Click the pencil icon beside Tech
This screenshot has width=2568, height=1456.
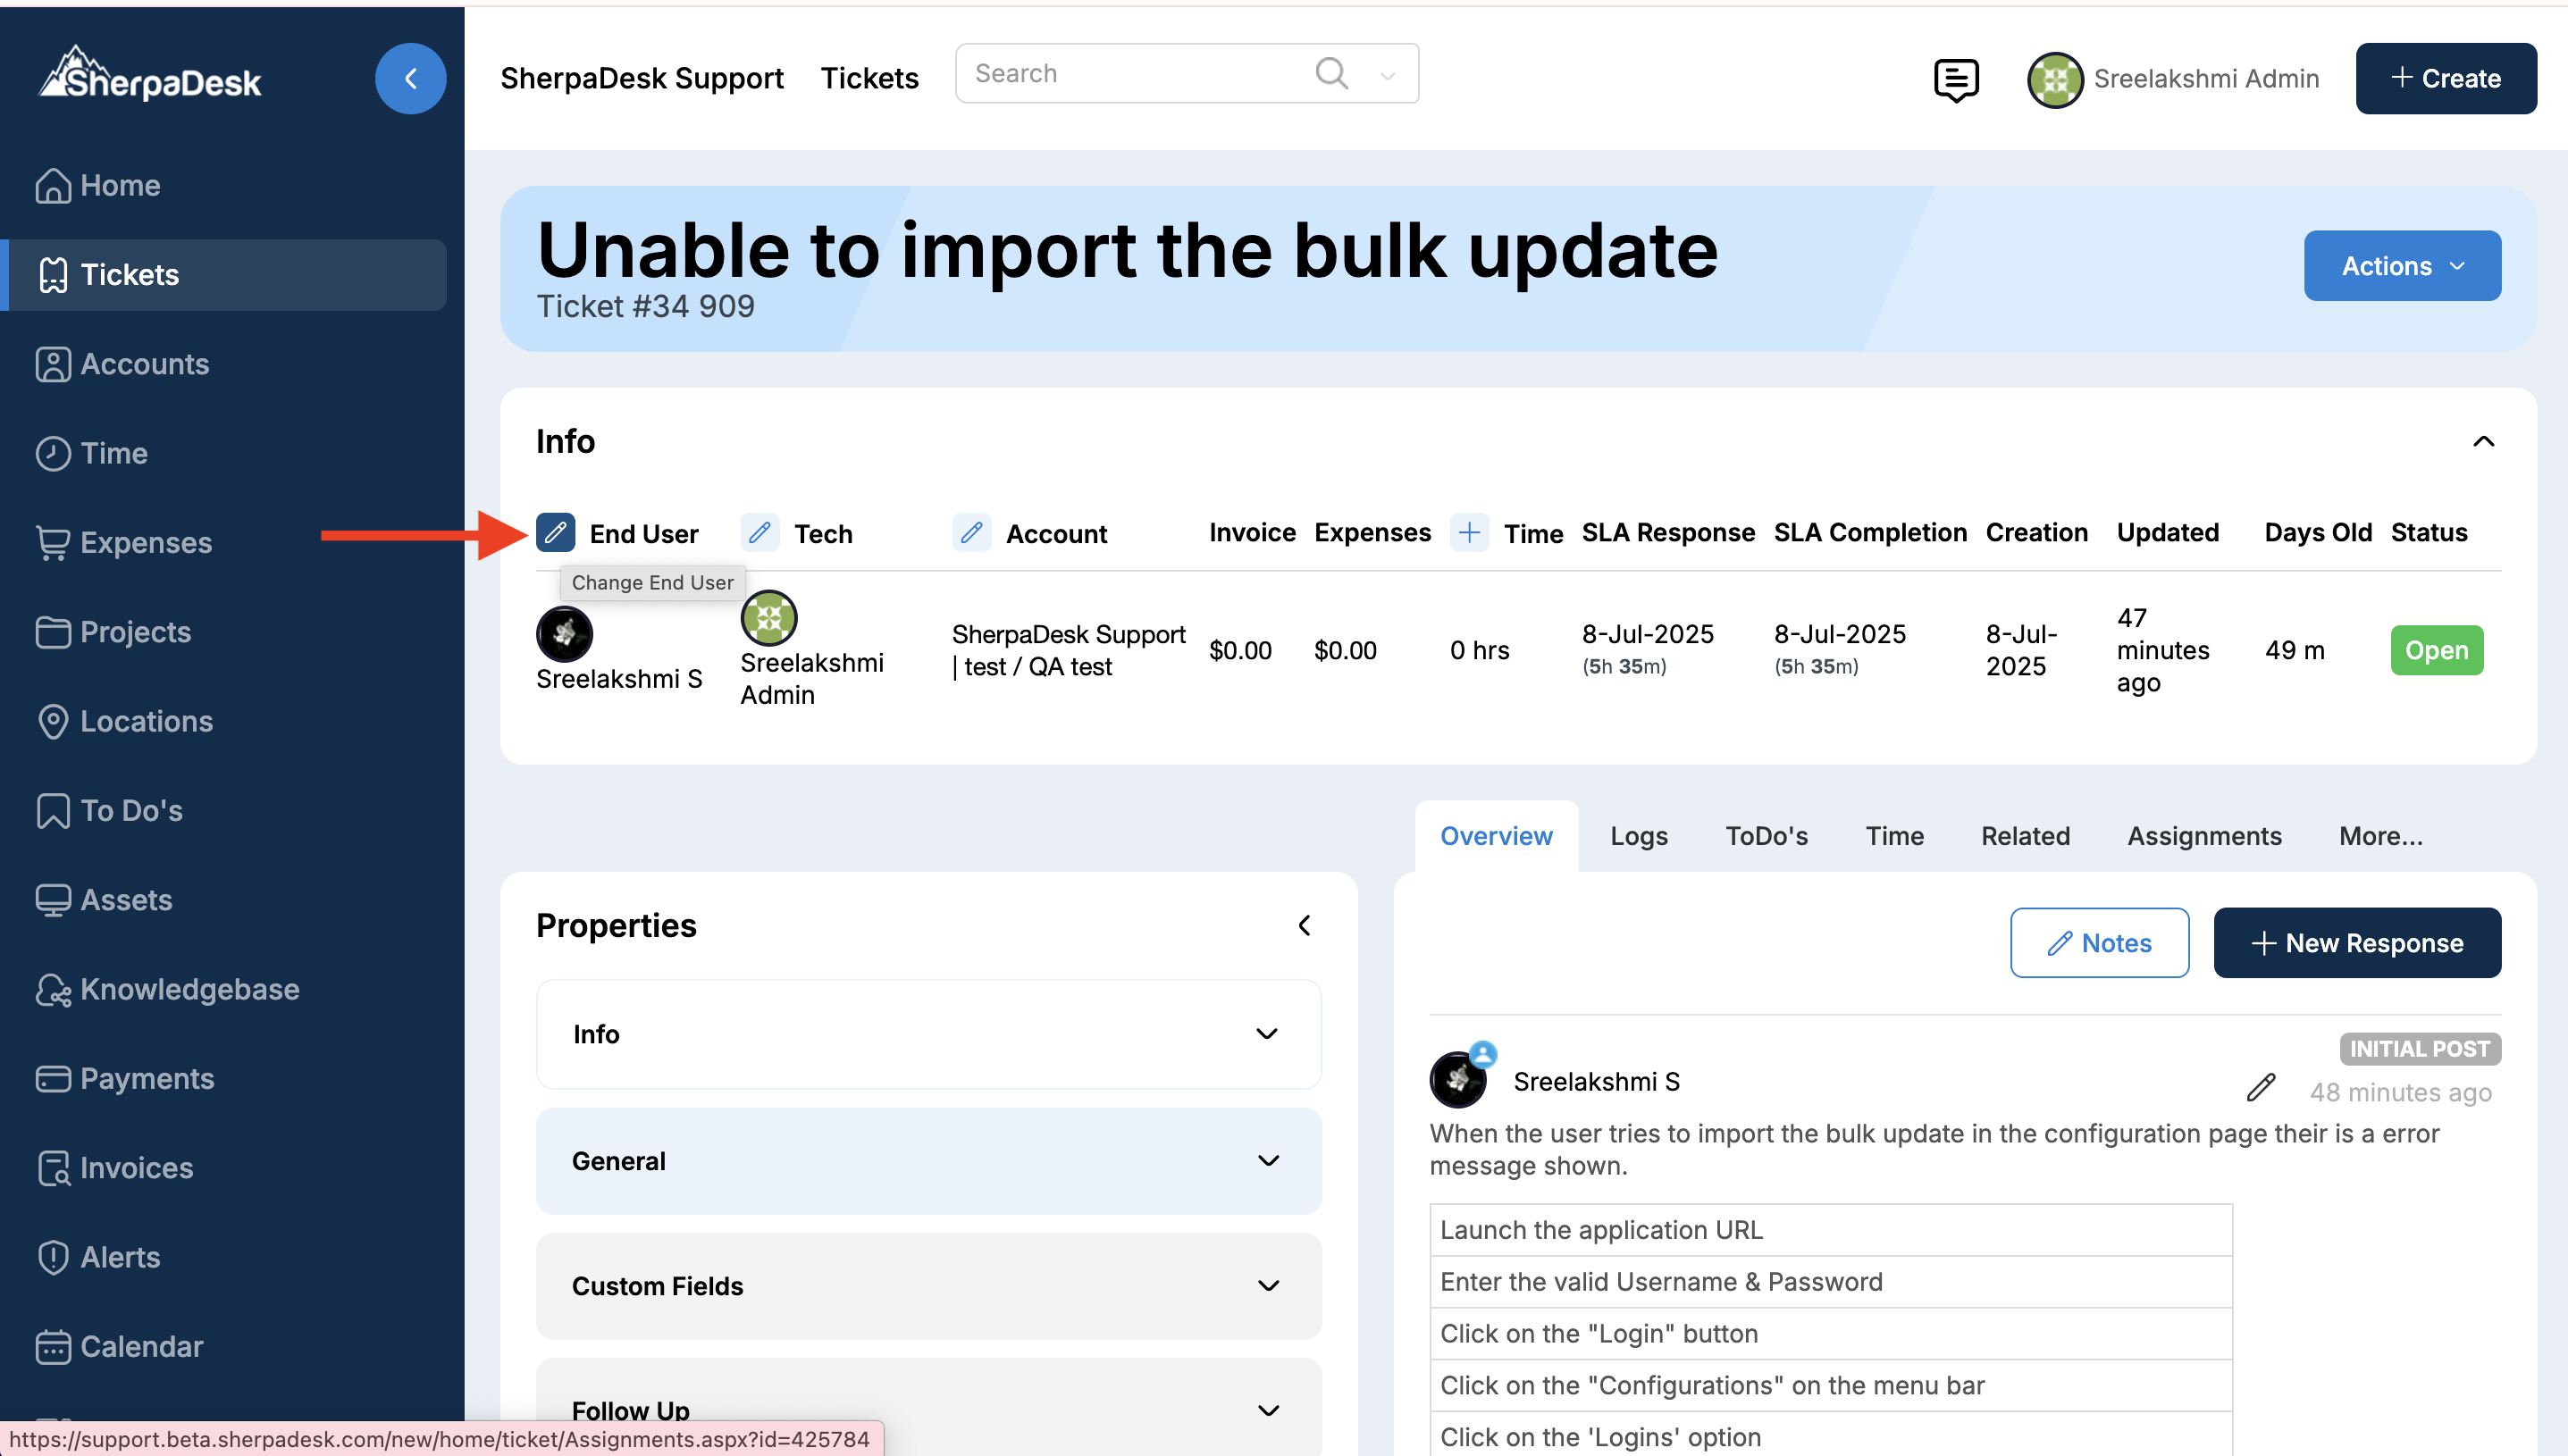(x=760, y=532)
